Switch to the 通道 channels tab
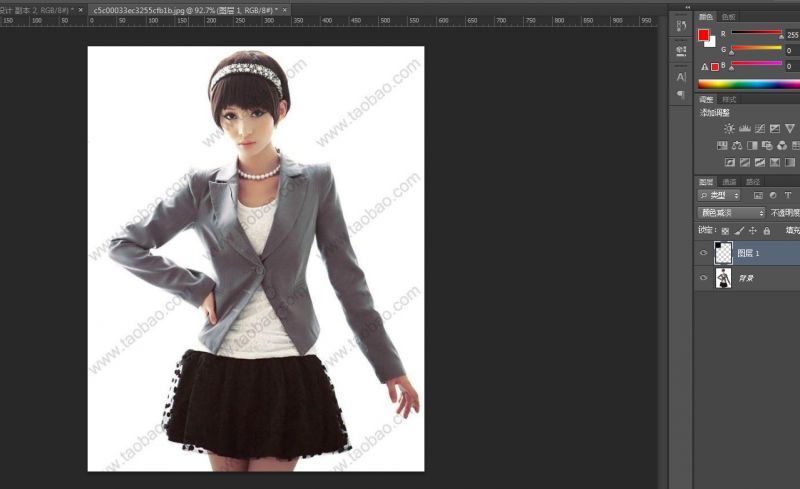 click(729, 182)
